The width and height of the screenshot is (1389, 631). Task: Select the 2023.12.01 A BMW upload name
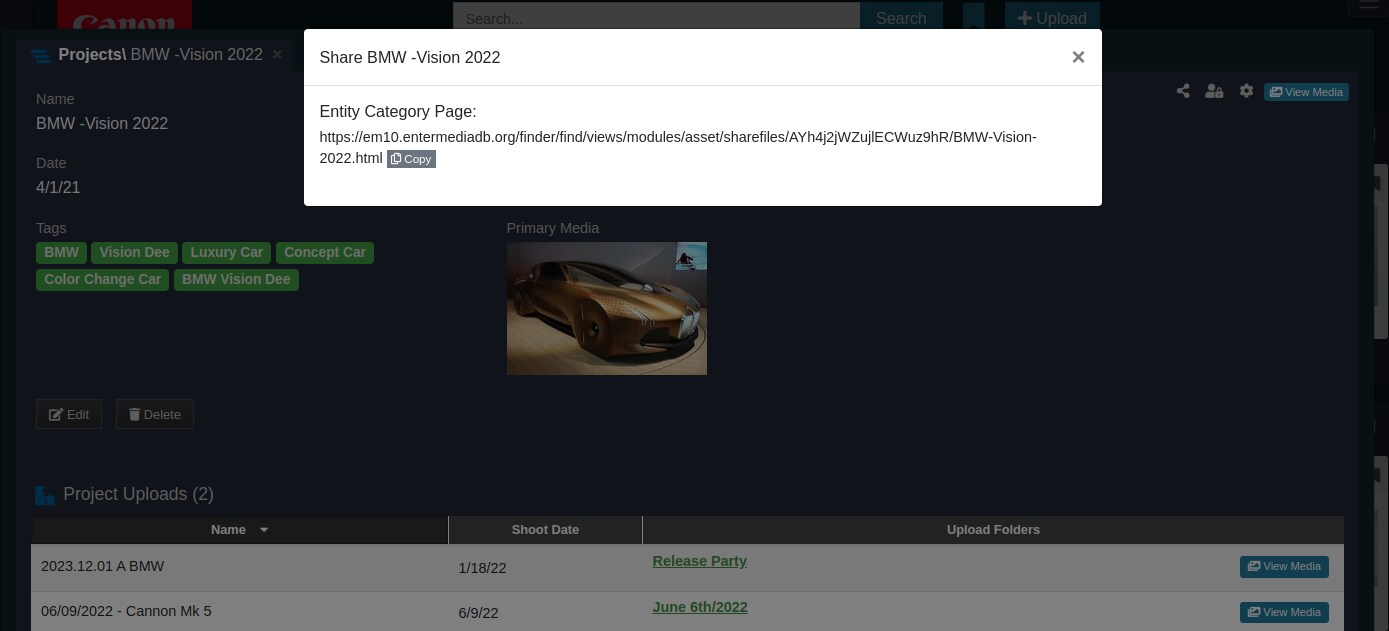103,566
